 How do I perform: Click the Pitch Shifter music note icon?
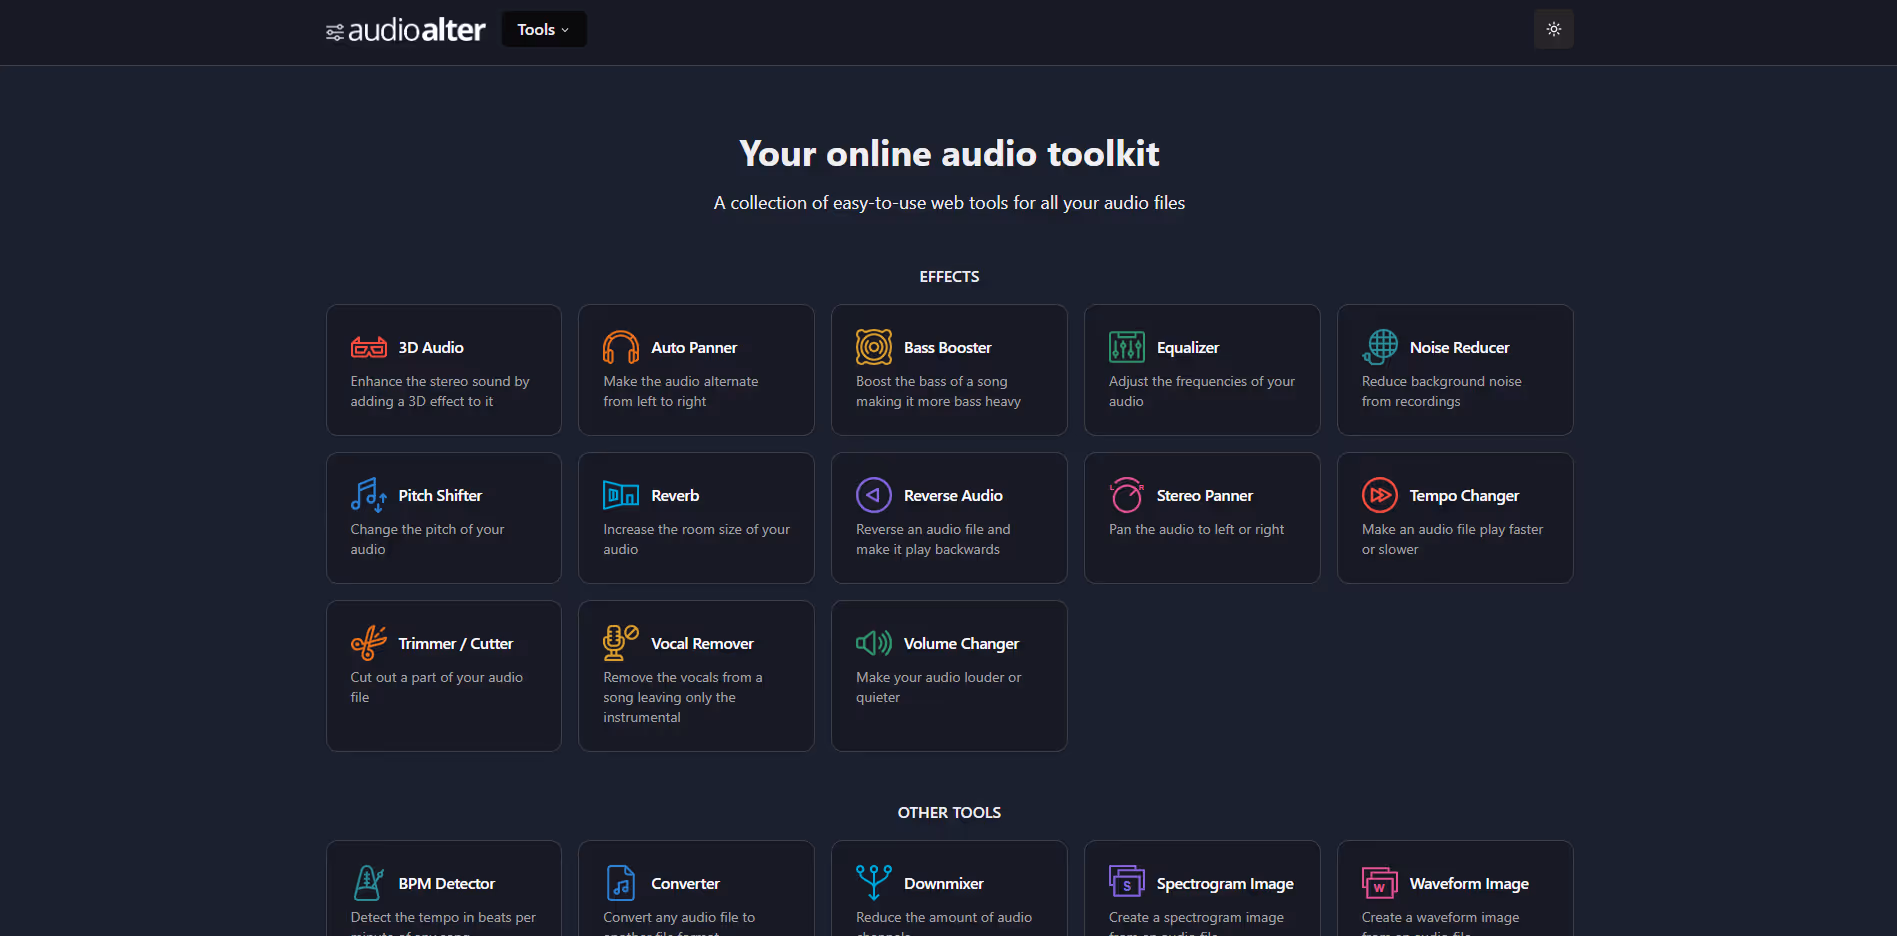[368, 495]
